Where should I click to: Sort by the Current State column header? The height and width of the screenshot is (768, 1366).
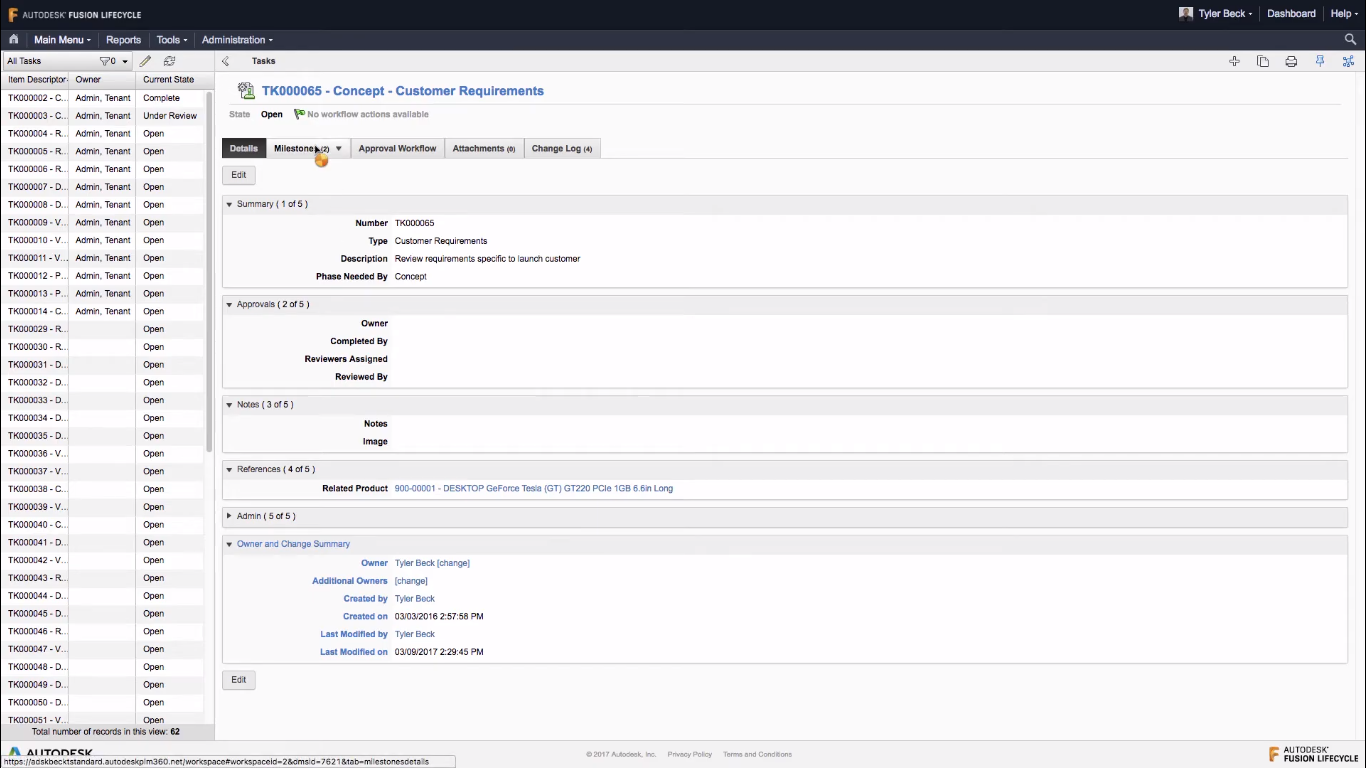point(169,80)
